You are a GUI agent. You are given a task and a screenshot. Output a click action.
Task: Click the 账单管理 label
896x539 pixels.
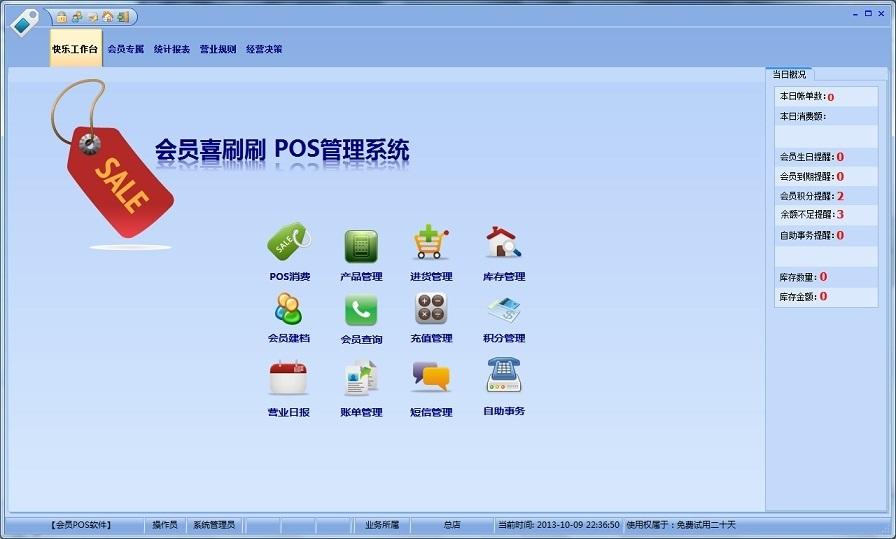pyautogui.click(x=361, y=412)
